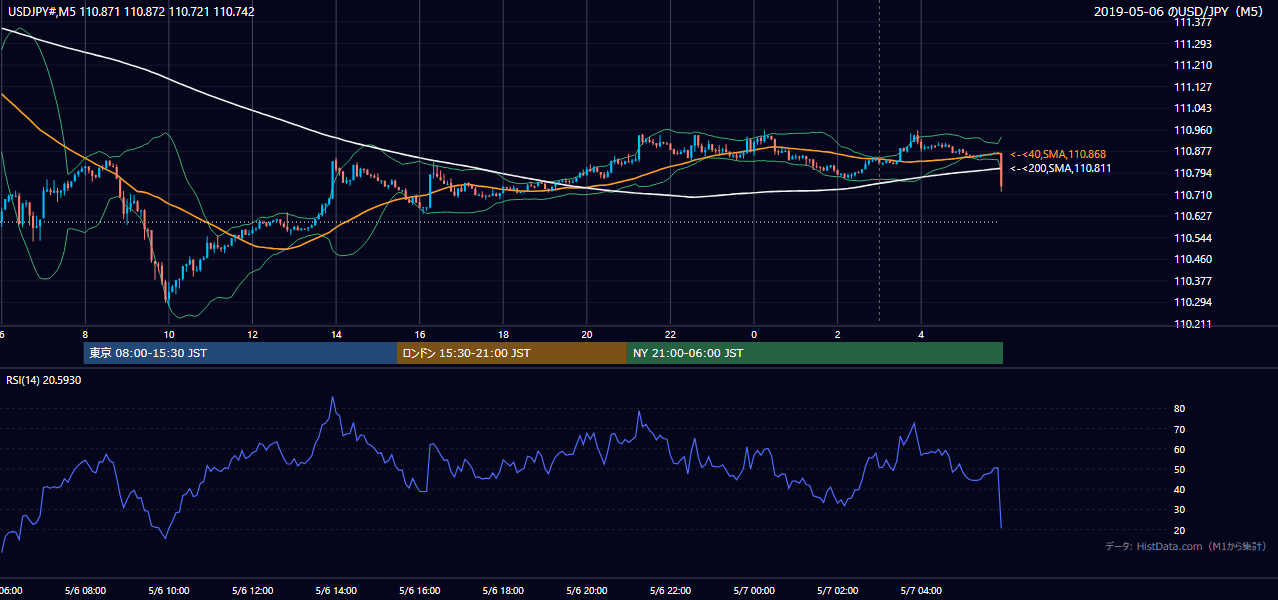This screenshot has height=600, width=1278.
Task: Click hour label 4 under price chart
Action: [921, 334]
